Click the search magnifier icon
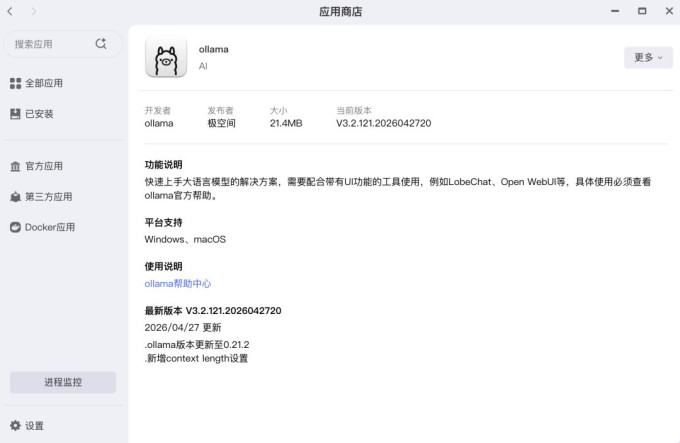Screen dimensions: 680x443 (x=101, y=44)
